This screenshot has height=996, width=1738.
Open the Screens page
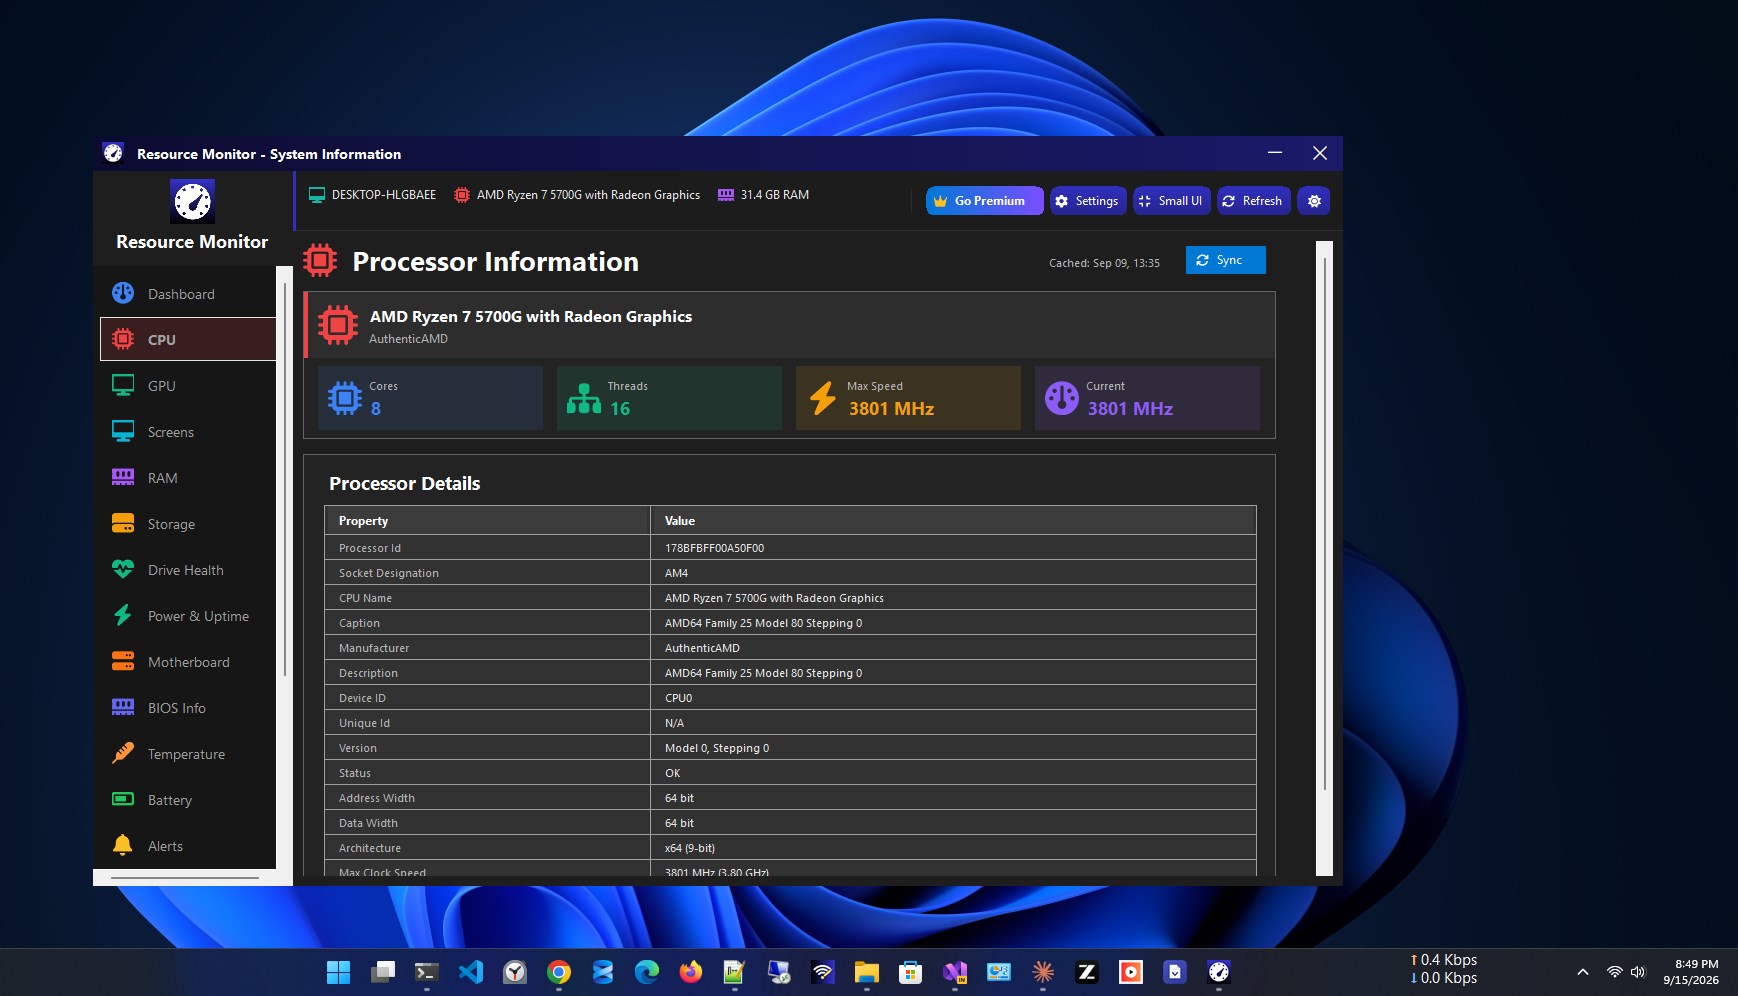[188, 432]
